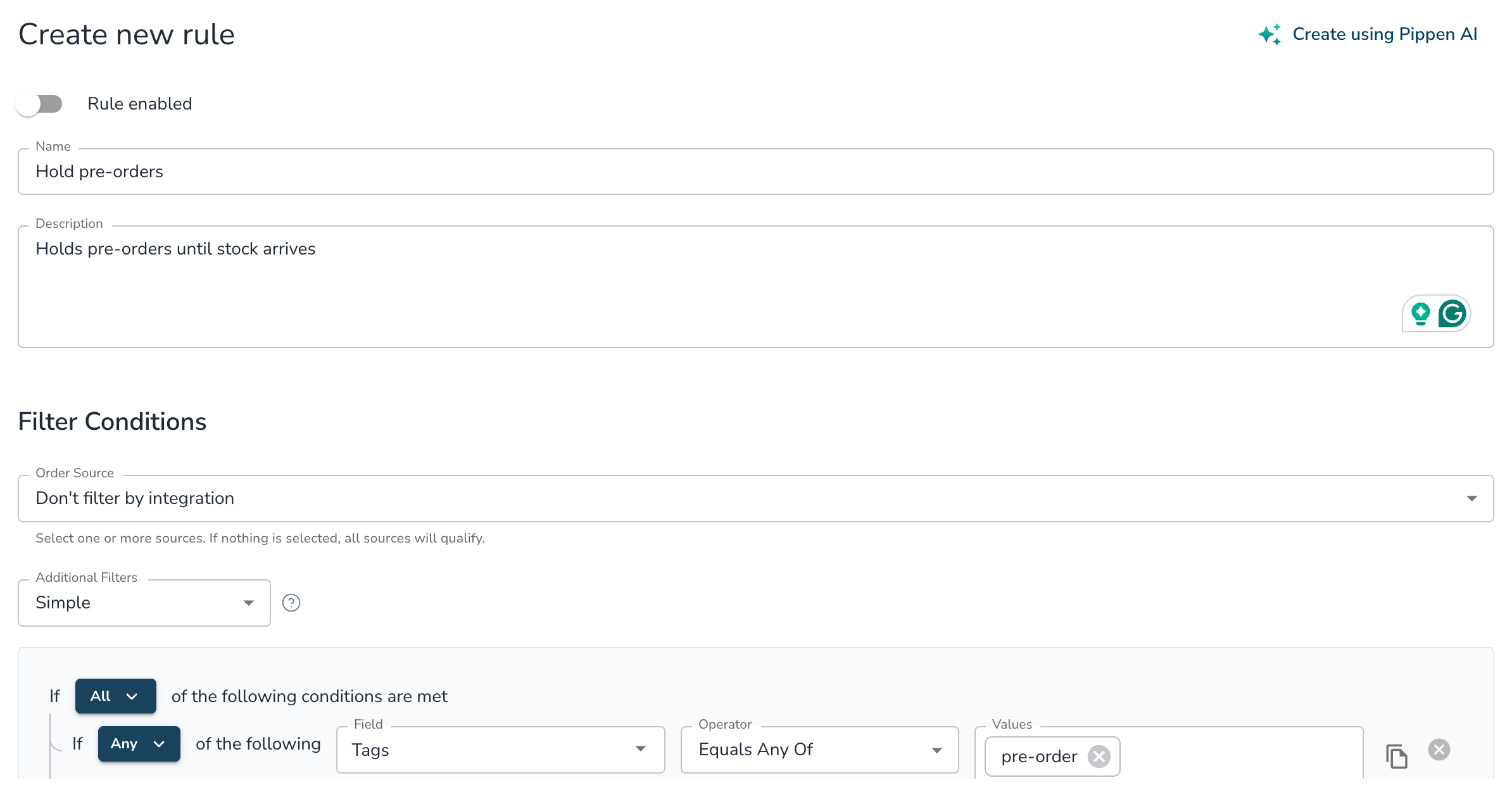Copy the Tags condition with duplicate icon
The height and width of the screenshot is (785, 1512).
tap(1397, 756)
